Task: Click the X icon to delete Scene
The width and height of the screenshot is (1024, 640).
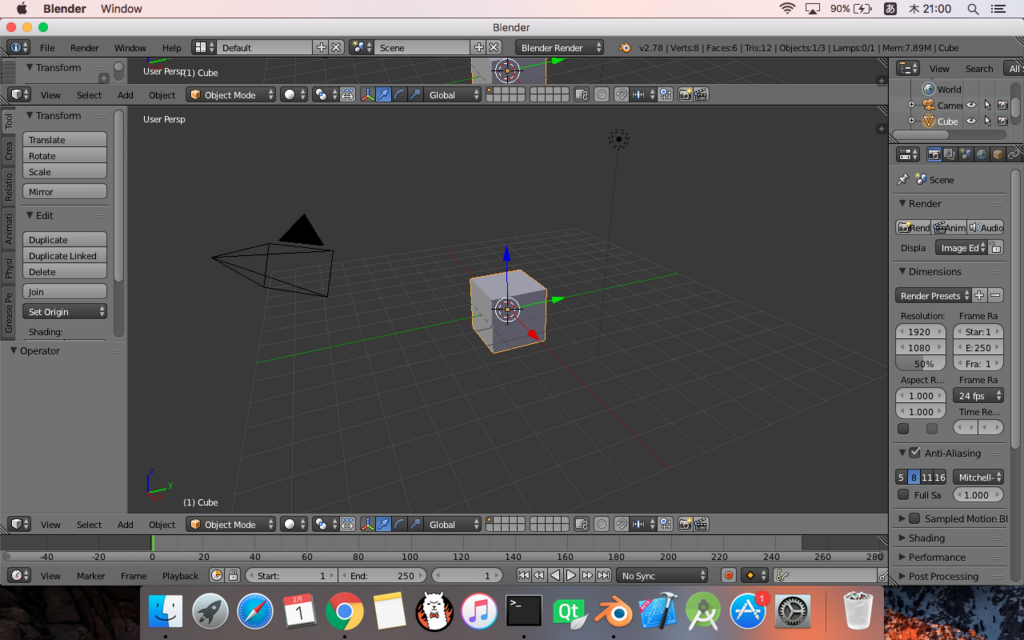Action: click(x=494, y=47)
